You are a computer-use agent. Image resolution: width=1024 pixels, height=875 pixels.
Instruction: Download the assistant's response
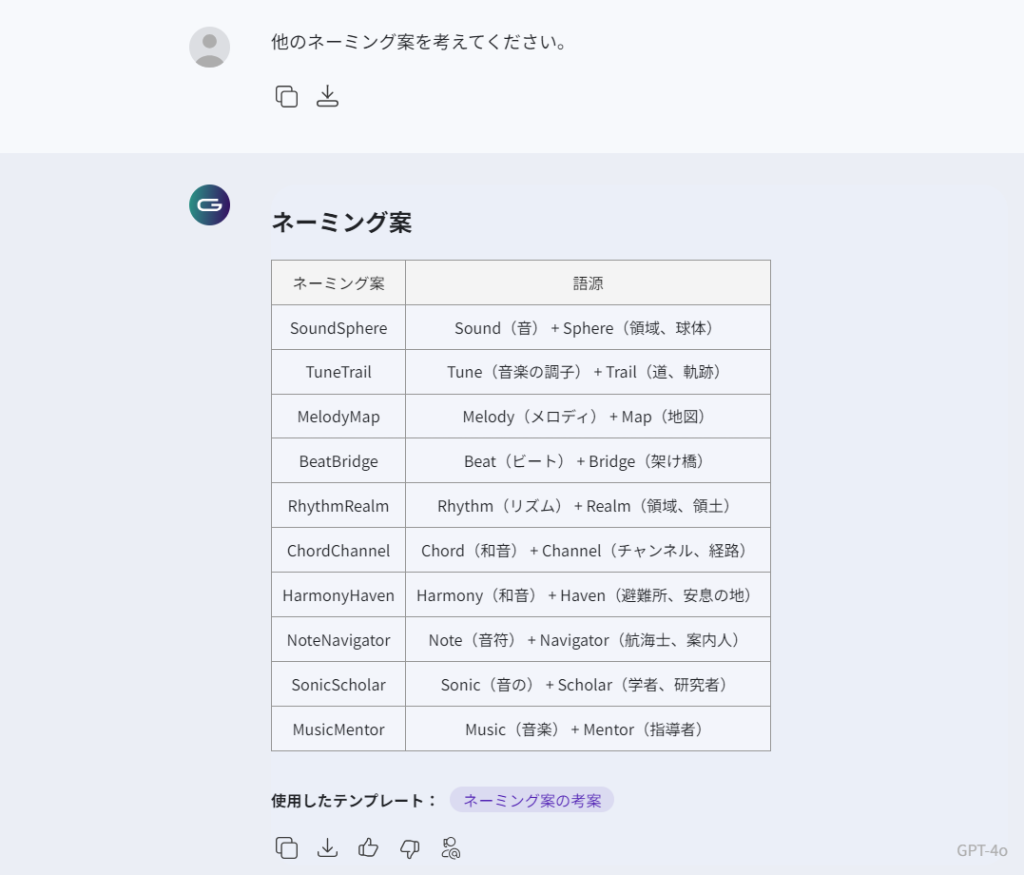[328, 848]
